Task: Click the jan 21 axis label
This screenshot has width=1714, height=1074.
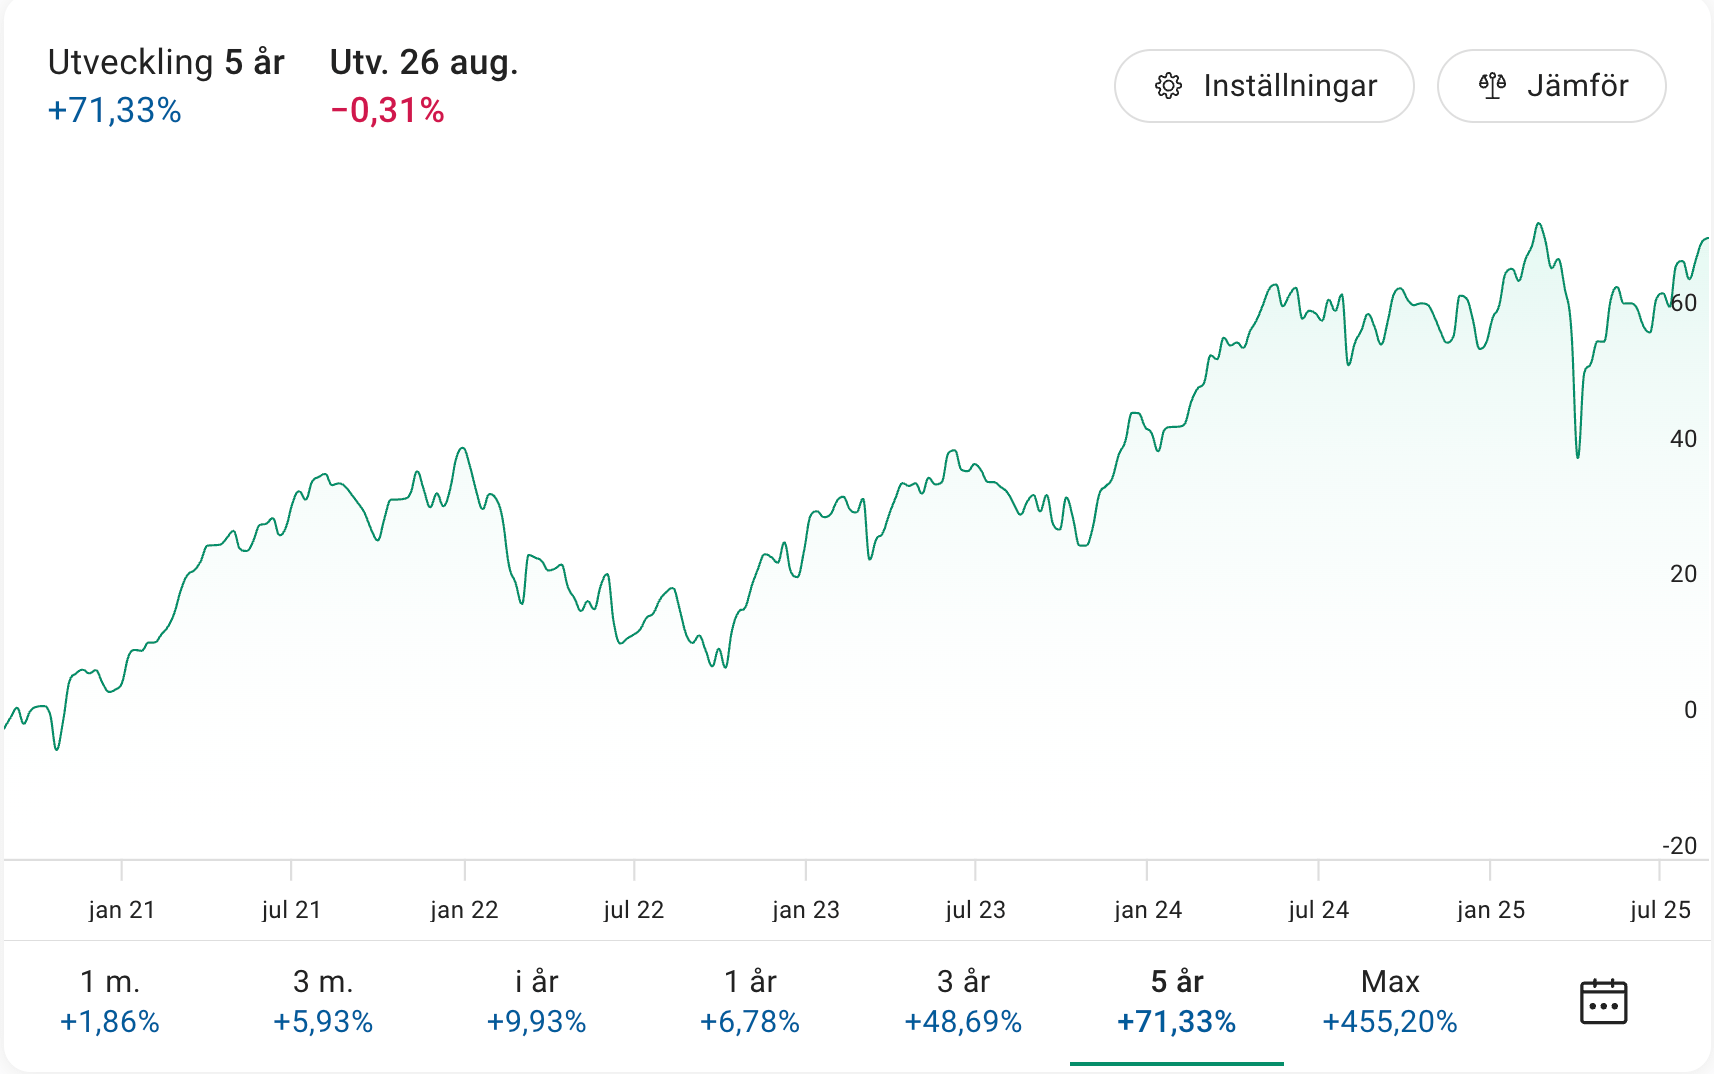Action: (121, 910)
